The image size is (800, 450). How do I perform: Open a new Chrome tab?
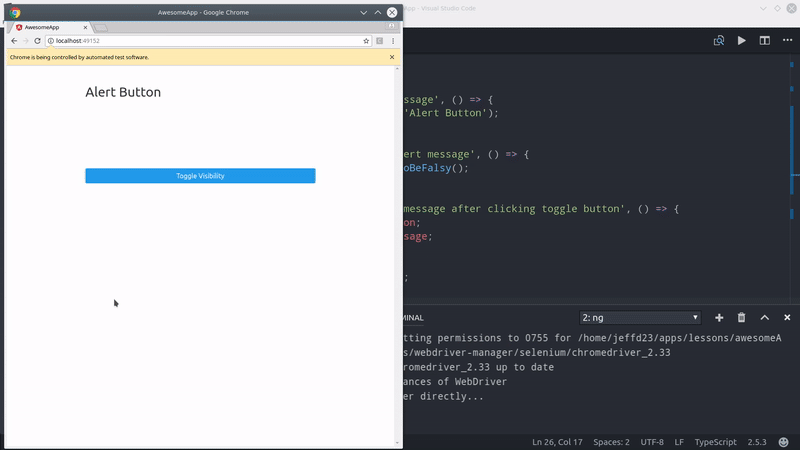[x=101, y=27]
